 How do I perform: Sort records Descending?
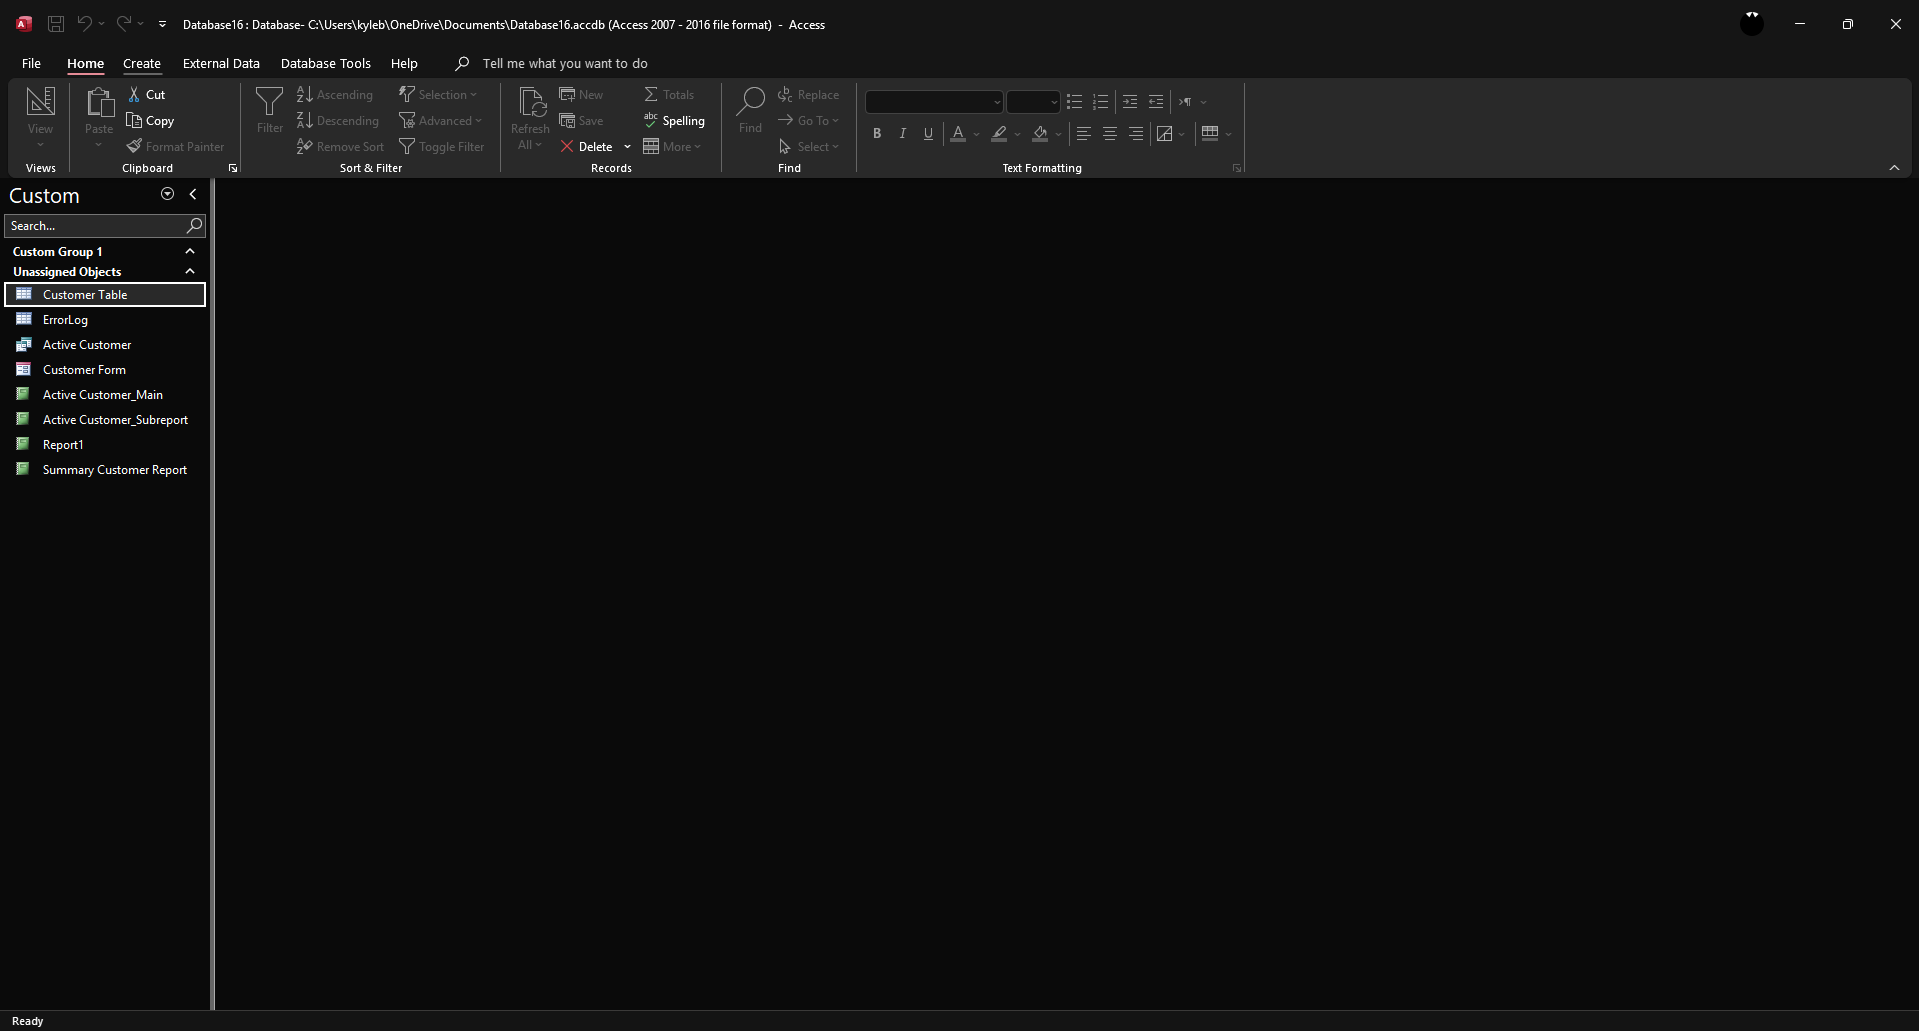pyautogui.click(x=338, y=120)
